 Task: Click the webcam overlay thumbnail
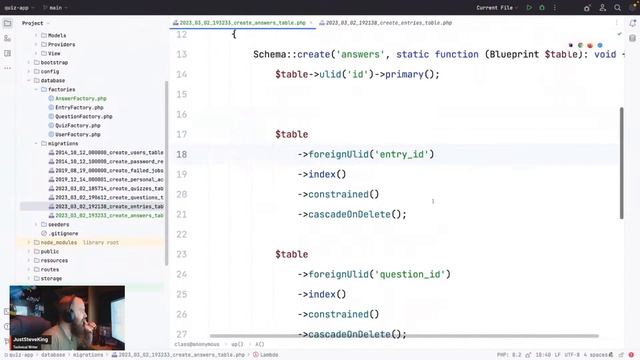pyautogui.click(x=67, y=318)
